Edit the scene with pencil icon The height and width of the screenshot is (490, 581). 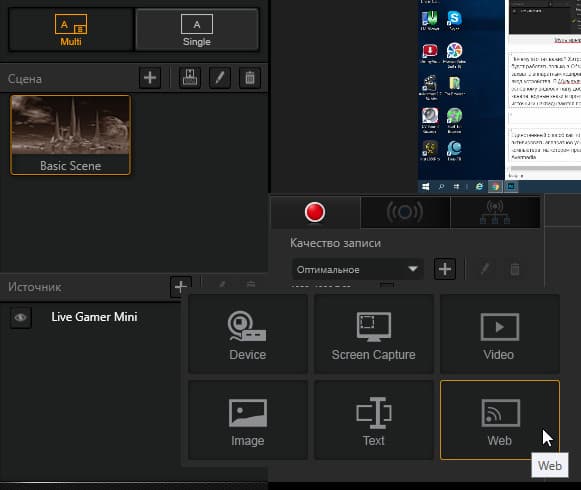pos(220,78)
